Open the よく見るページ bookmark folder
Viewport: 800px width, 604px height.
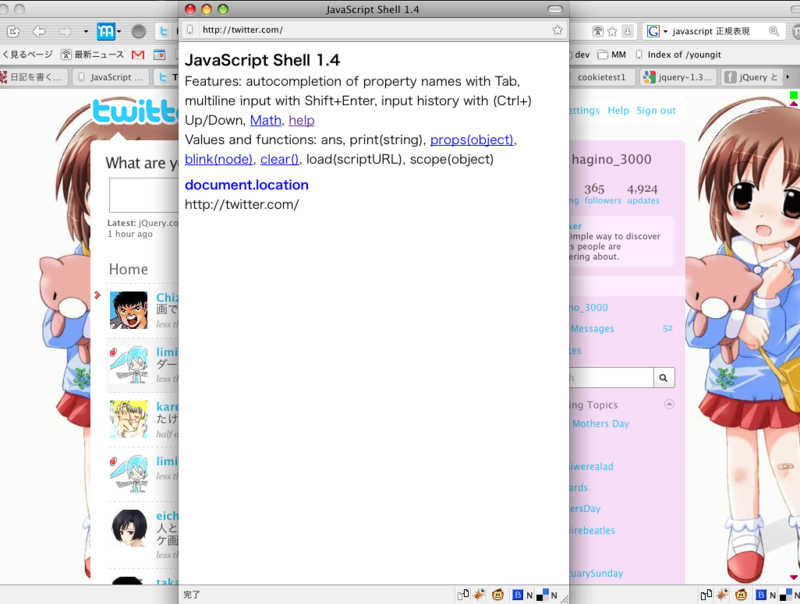click(x=27, y=55)
